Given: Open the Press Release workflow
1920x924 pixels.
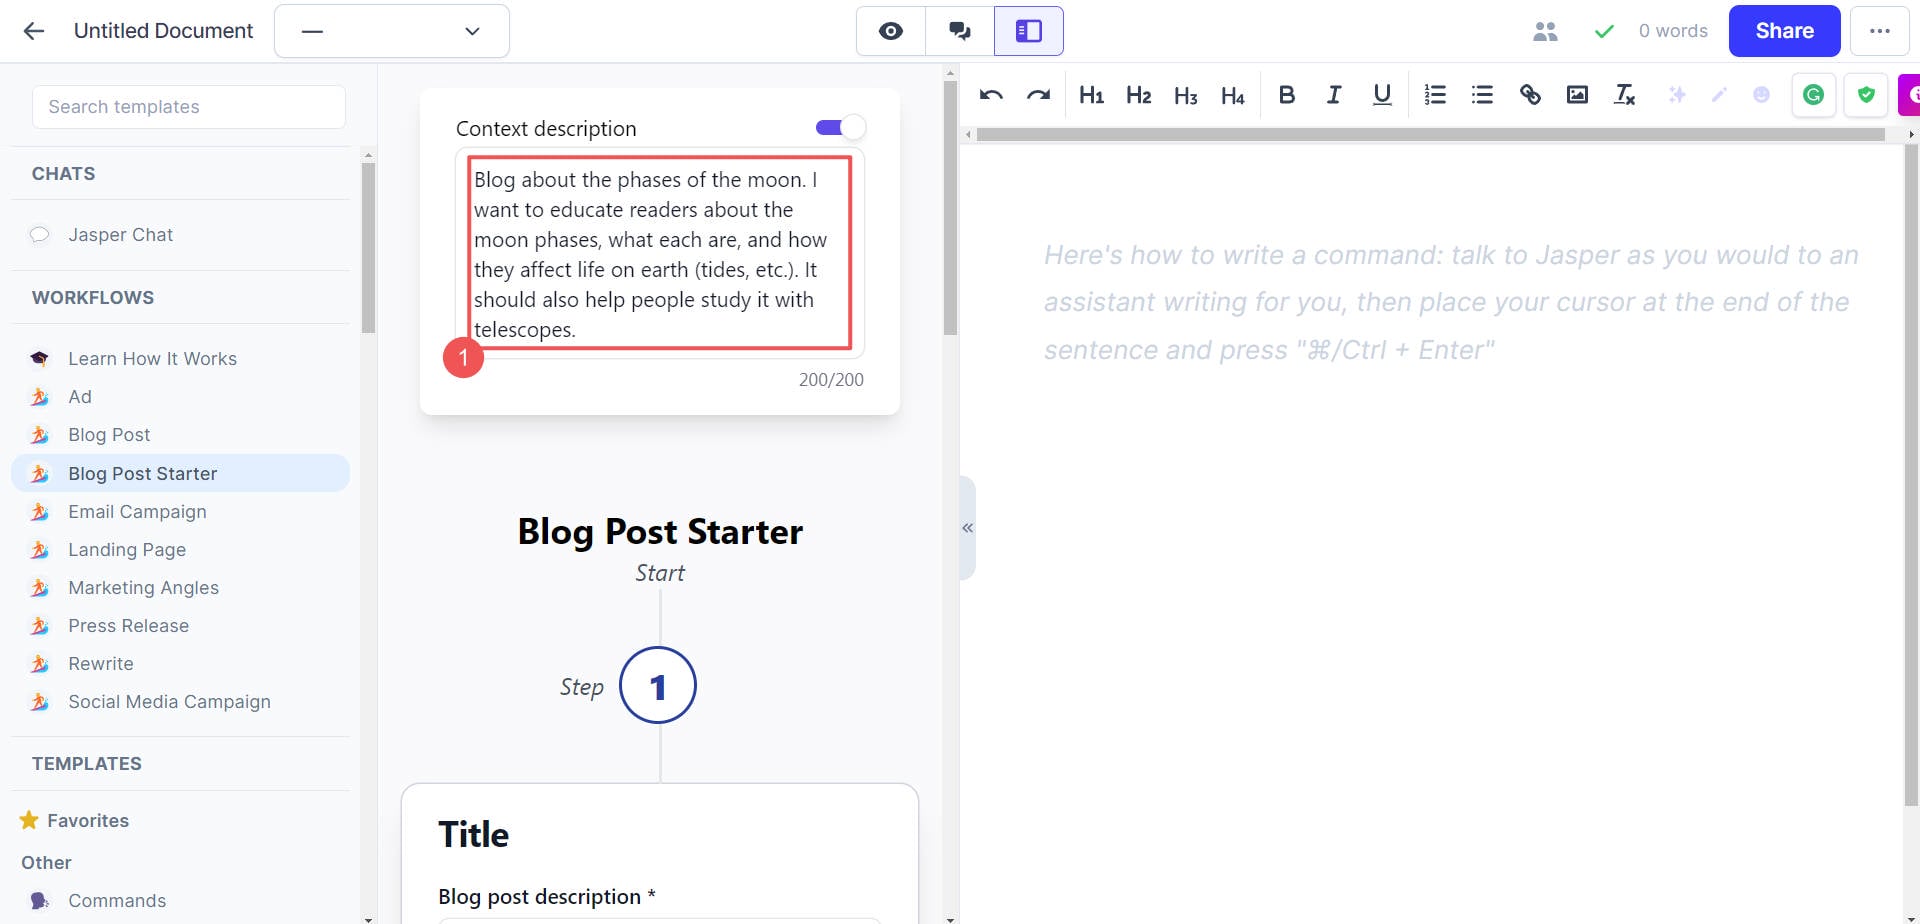Looking at the screenshot, I should [x=128, y=625].
